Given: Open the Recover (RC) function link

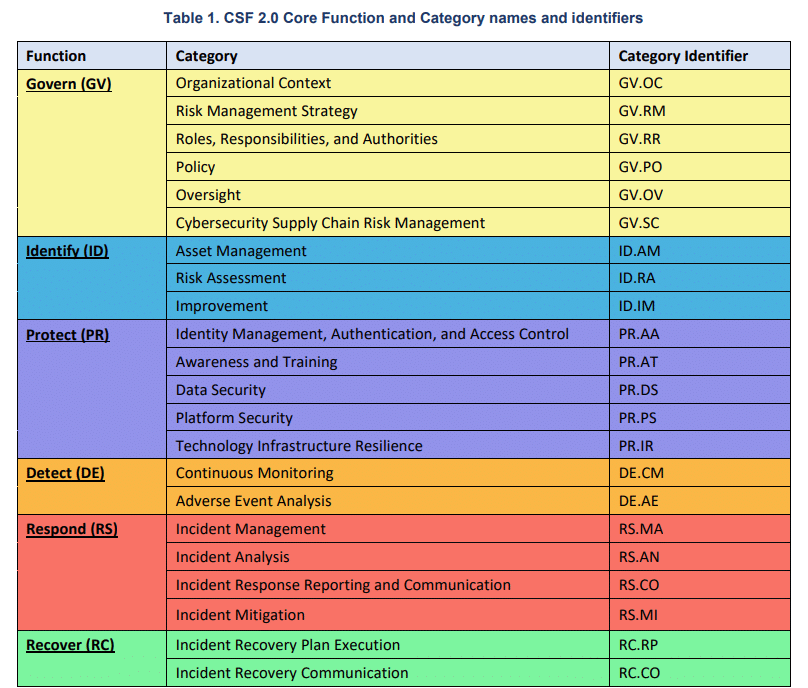Looking at the screenshot, I should tap(70, 645).
